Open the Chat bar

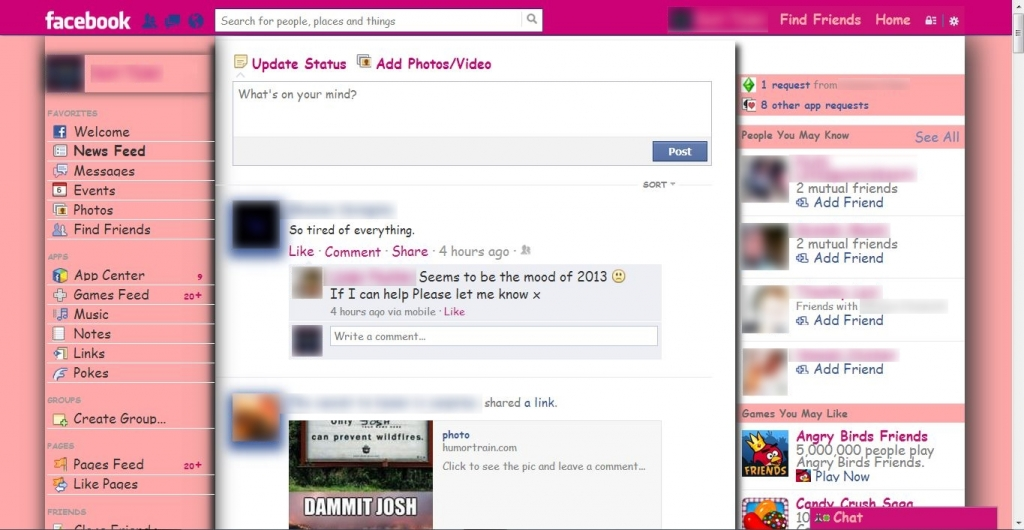click(x=903, y=518)
